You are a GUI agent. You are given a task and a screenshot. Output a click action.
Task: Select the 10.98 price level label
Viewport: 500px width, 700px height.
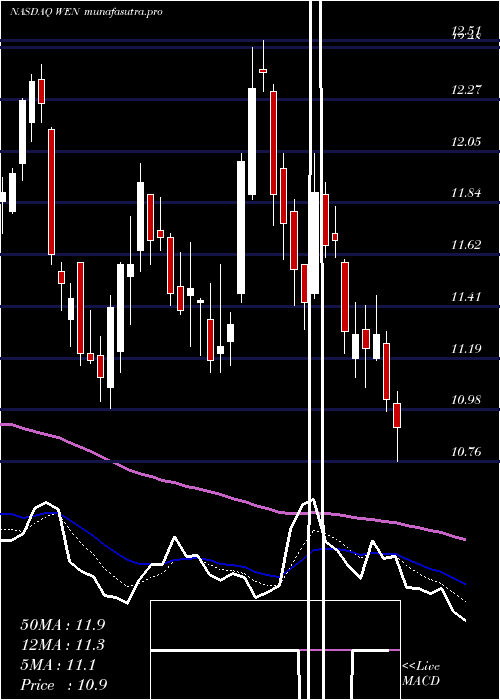467,400
